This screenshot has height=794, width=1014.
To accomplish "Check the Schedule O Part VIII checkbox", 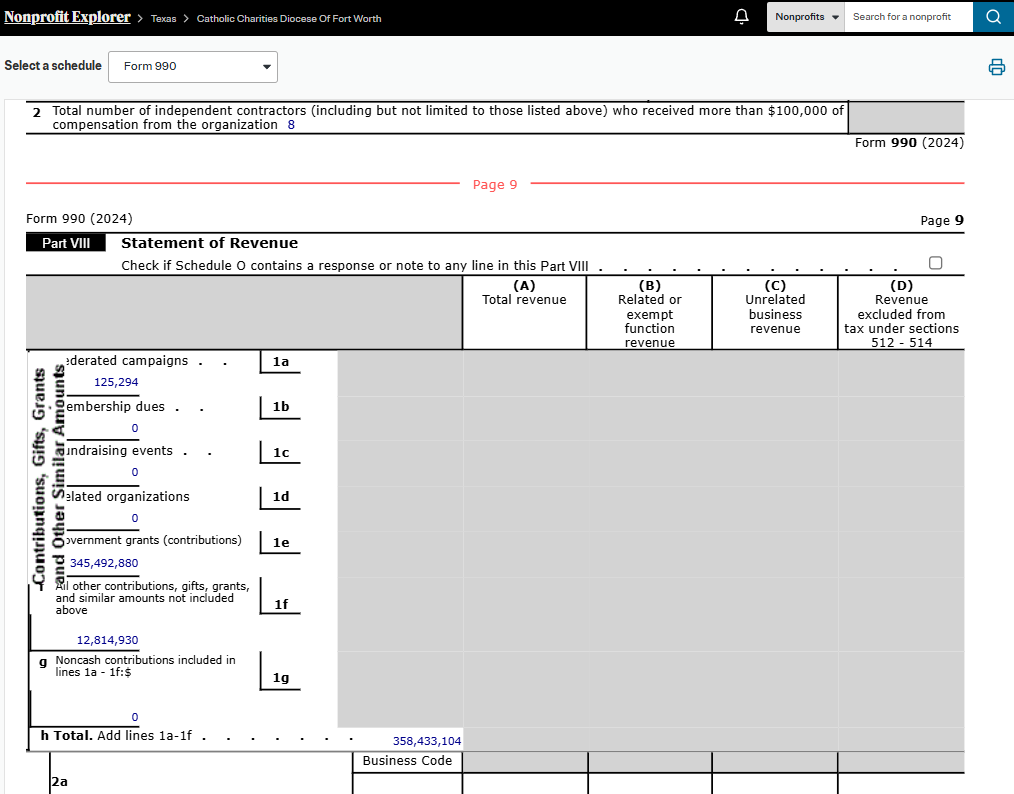I will point(935,263).
